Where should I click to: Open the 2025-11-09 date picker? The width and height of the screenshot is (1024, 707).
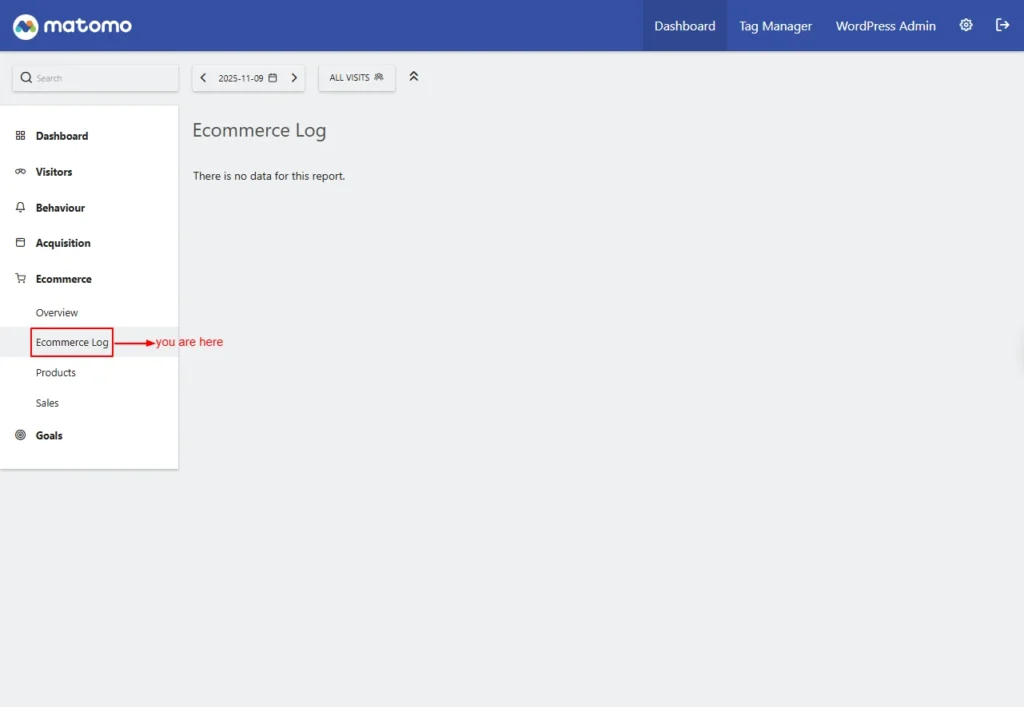click(247, 78)
